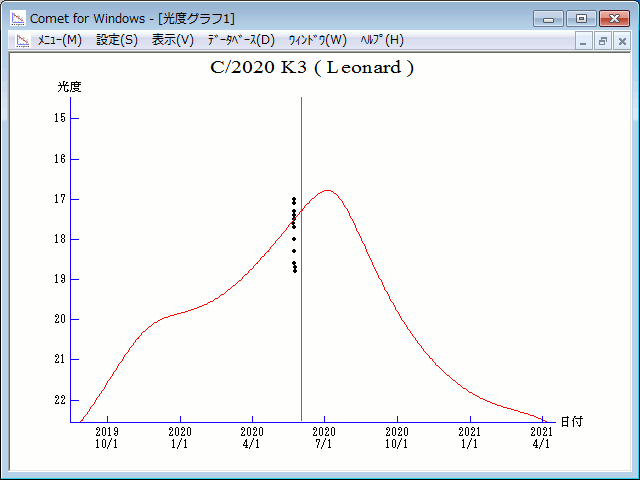The image size is (640, 480).
Task: Open the ウィンドウ(W) window menu
Action: point(318,40)
